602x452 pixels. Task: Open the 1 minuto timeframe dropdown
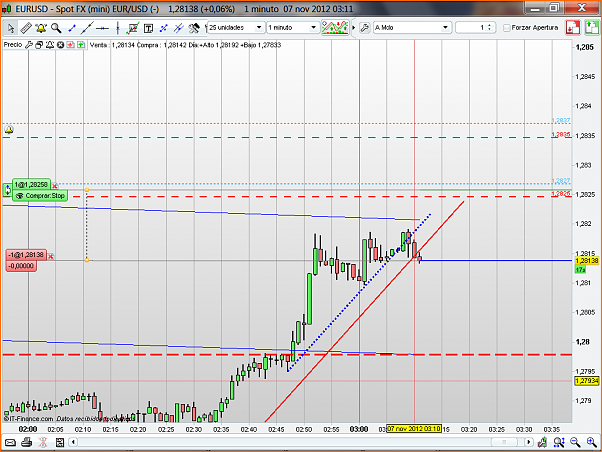tap(293, 28)
